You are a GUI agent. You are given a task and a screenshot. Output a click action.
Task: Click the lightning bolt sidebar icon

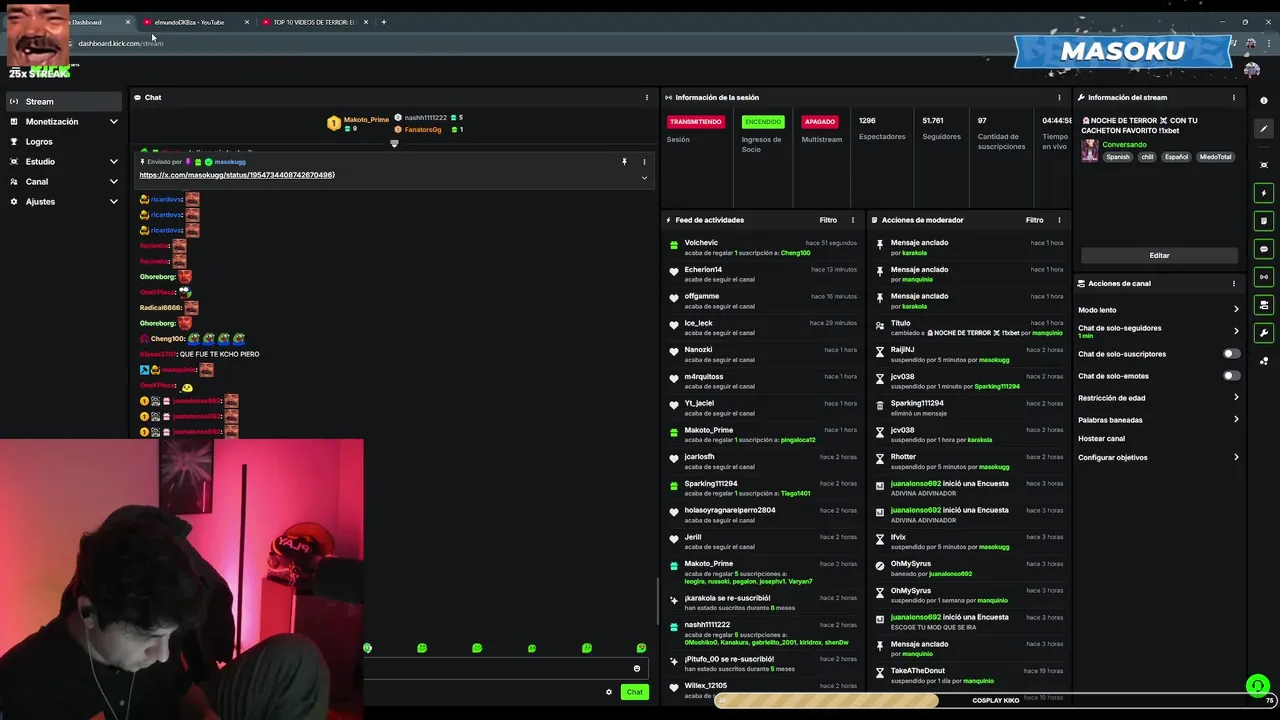pyautogui.click(x=1264, y=193)
